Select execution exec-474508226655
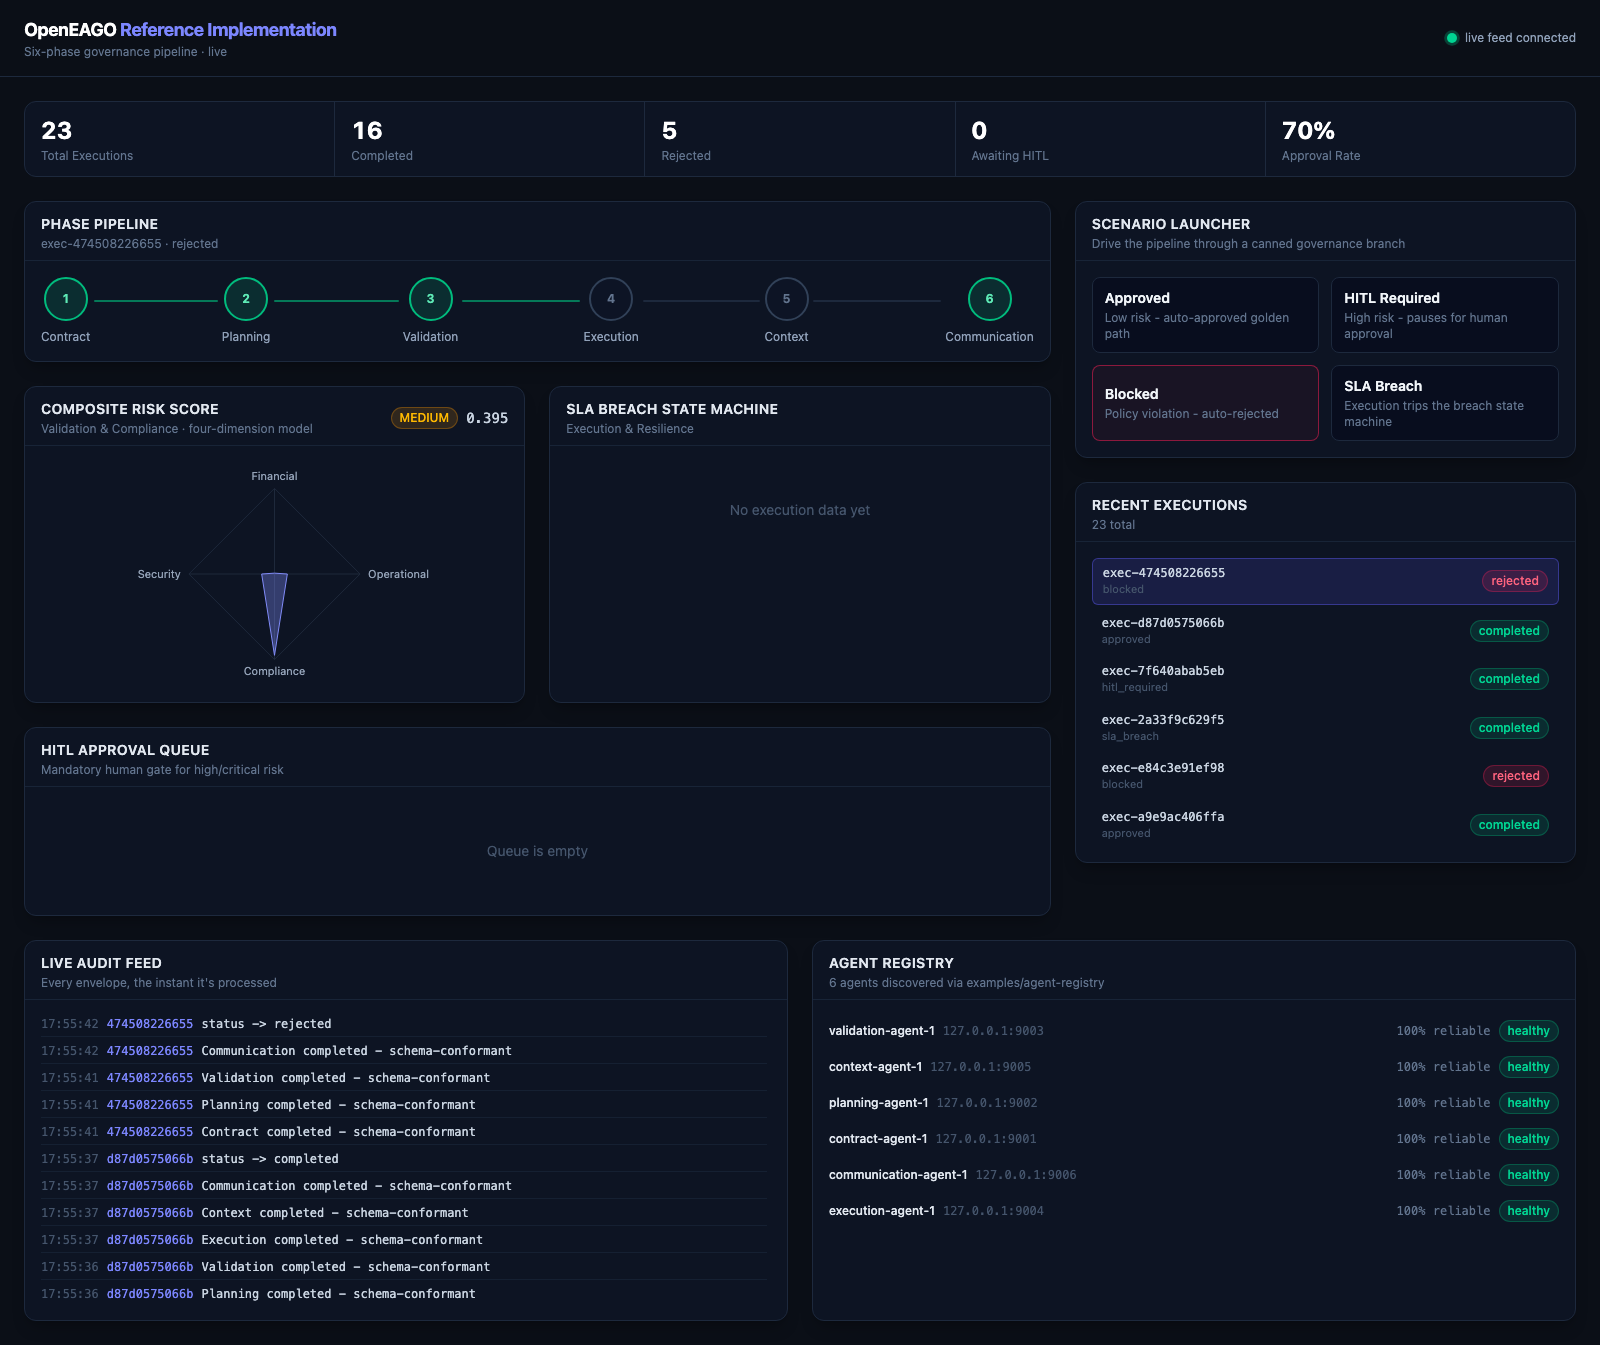The image size is (1600, 1345). pyautogui.click(x=1325, y=581)
